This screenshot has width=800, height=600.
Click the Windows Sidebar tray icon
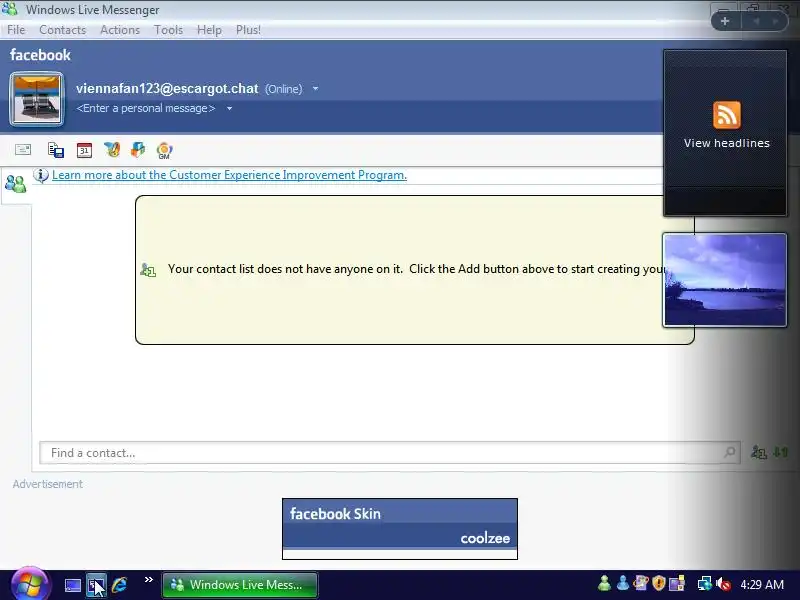[677, 583]
